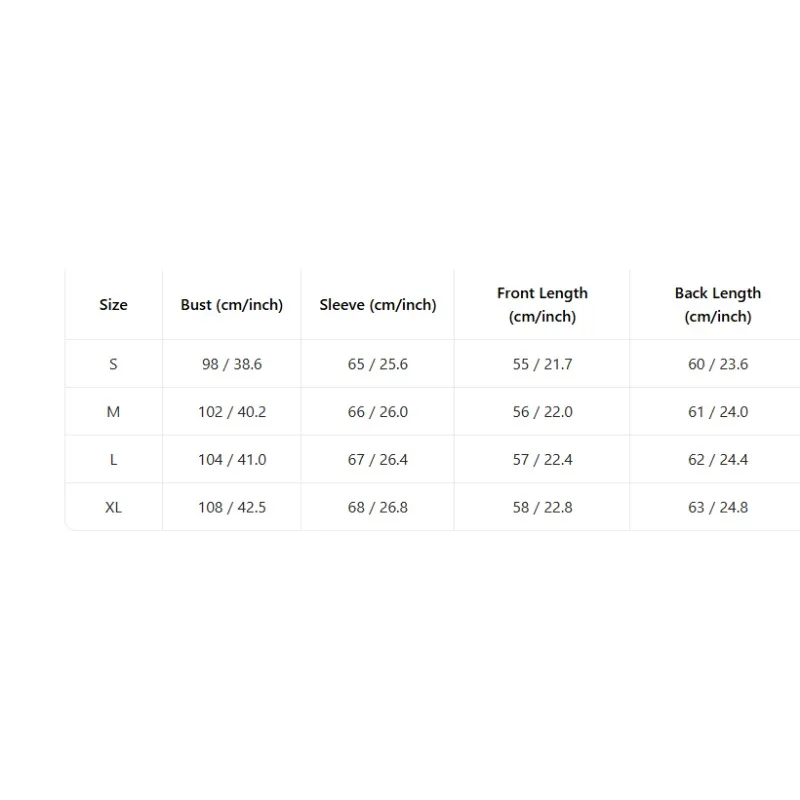Click back length value 60 / 23.6

point(718,364)
